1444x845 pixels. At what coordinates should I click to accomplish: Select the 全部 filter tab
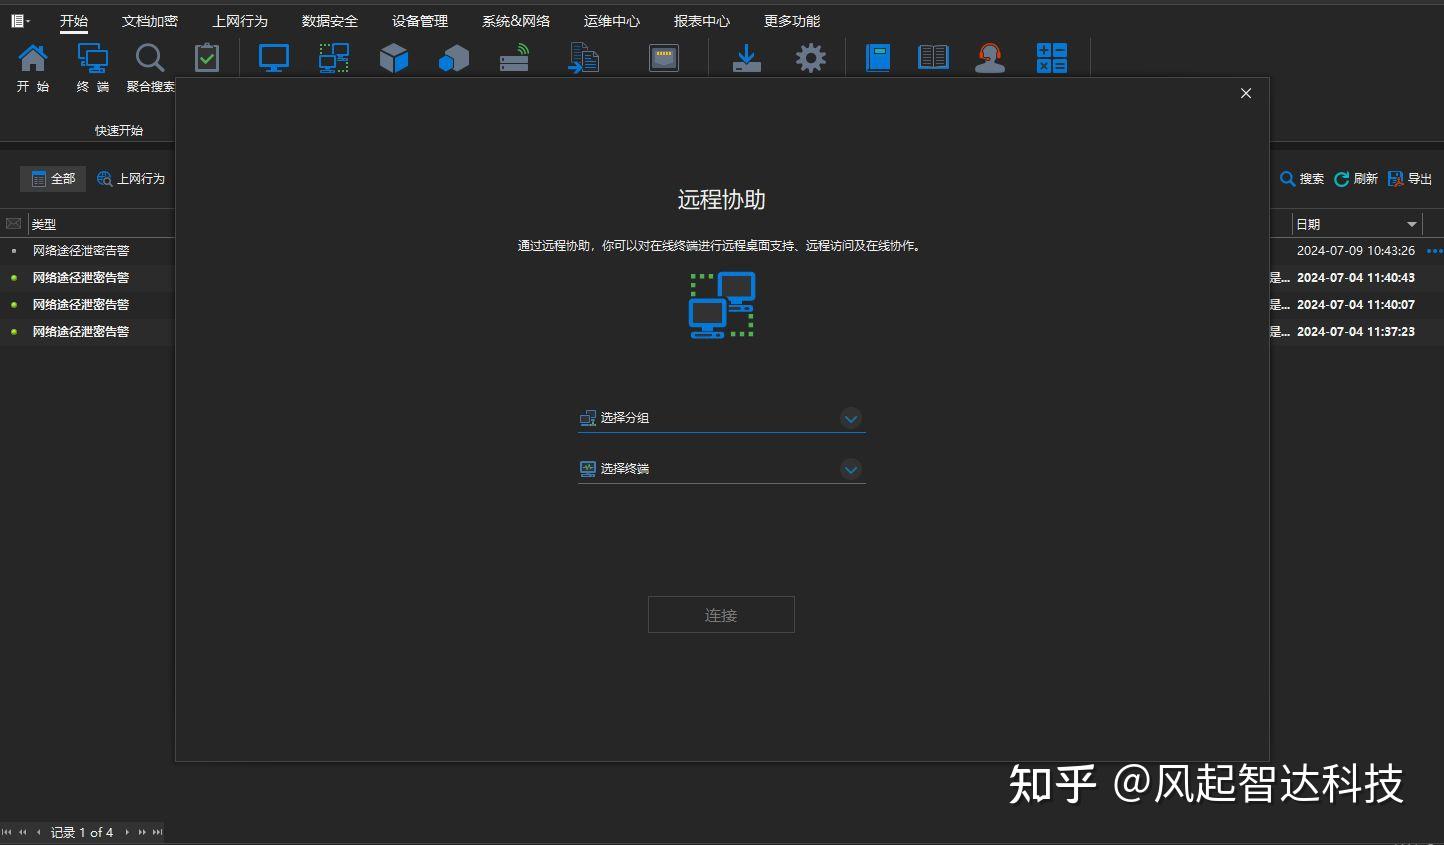pos(53,179)
